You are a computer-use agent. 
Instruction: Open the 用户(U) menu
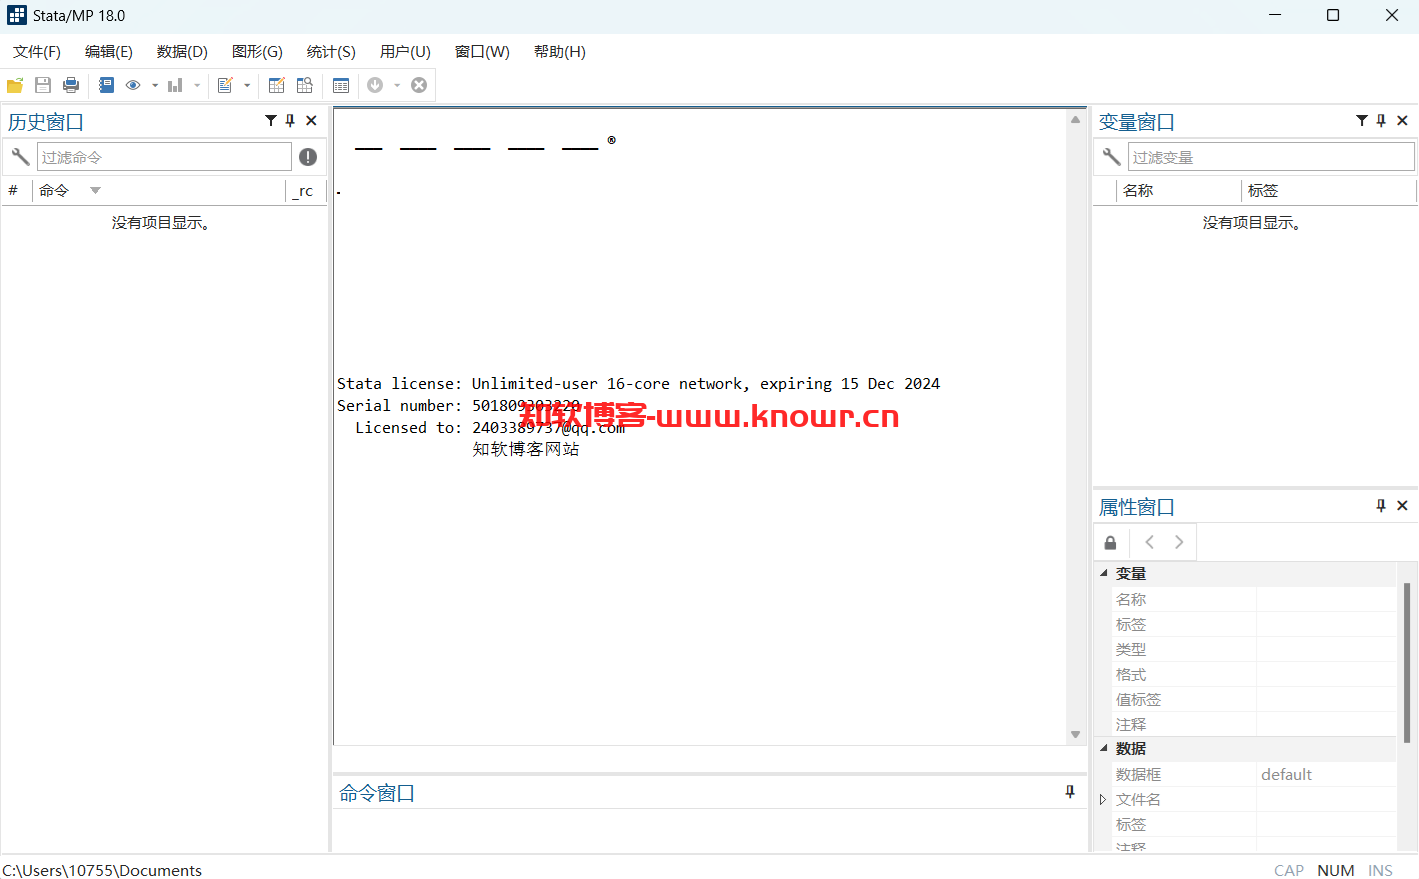[x=405, y=52]
